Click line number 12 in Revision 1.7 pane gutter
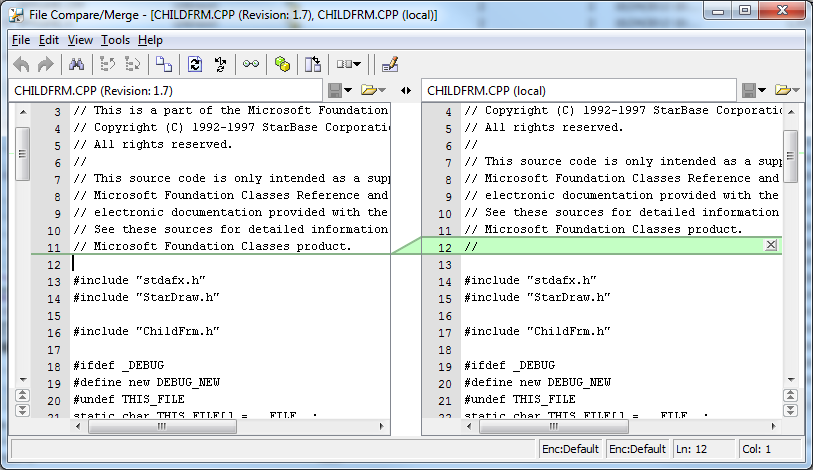813x470 pixels. tap(54, 265)
